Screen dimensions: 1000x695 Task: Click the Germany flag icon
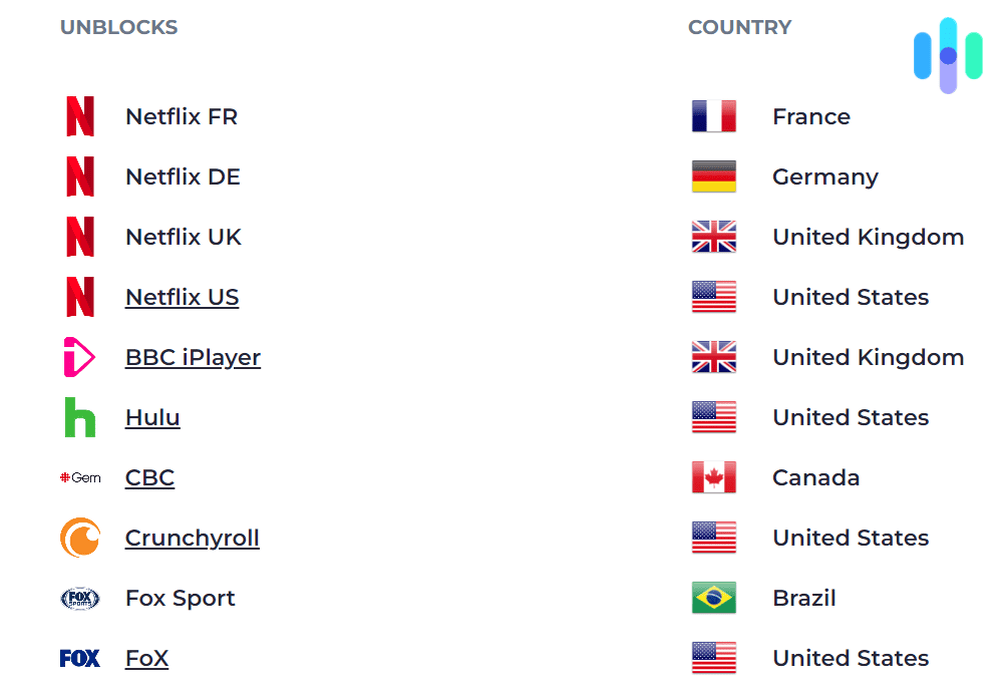click(714, 177)
